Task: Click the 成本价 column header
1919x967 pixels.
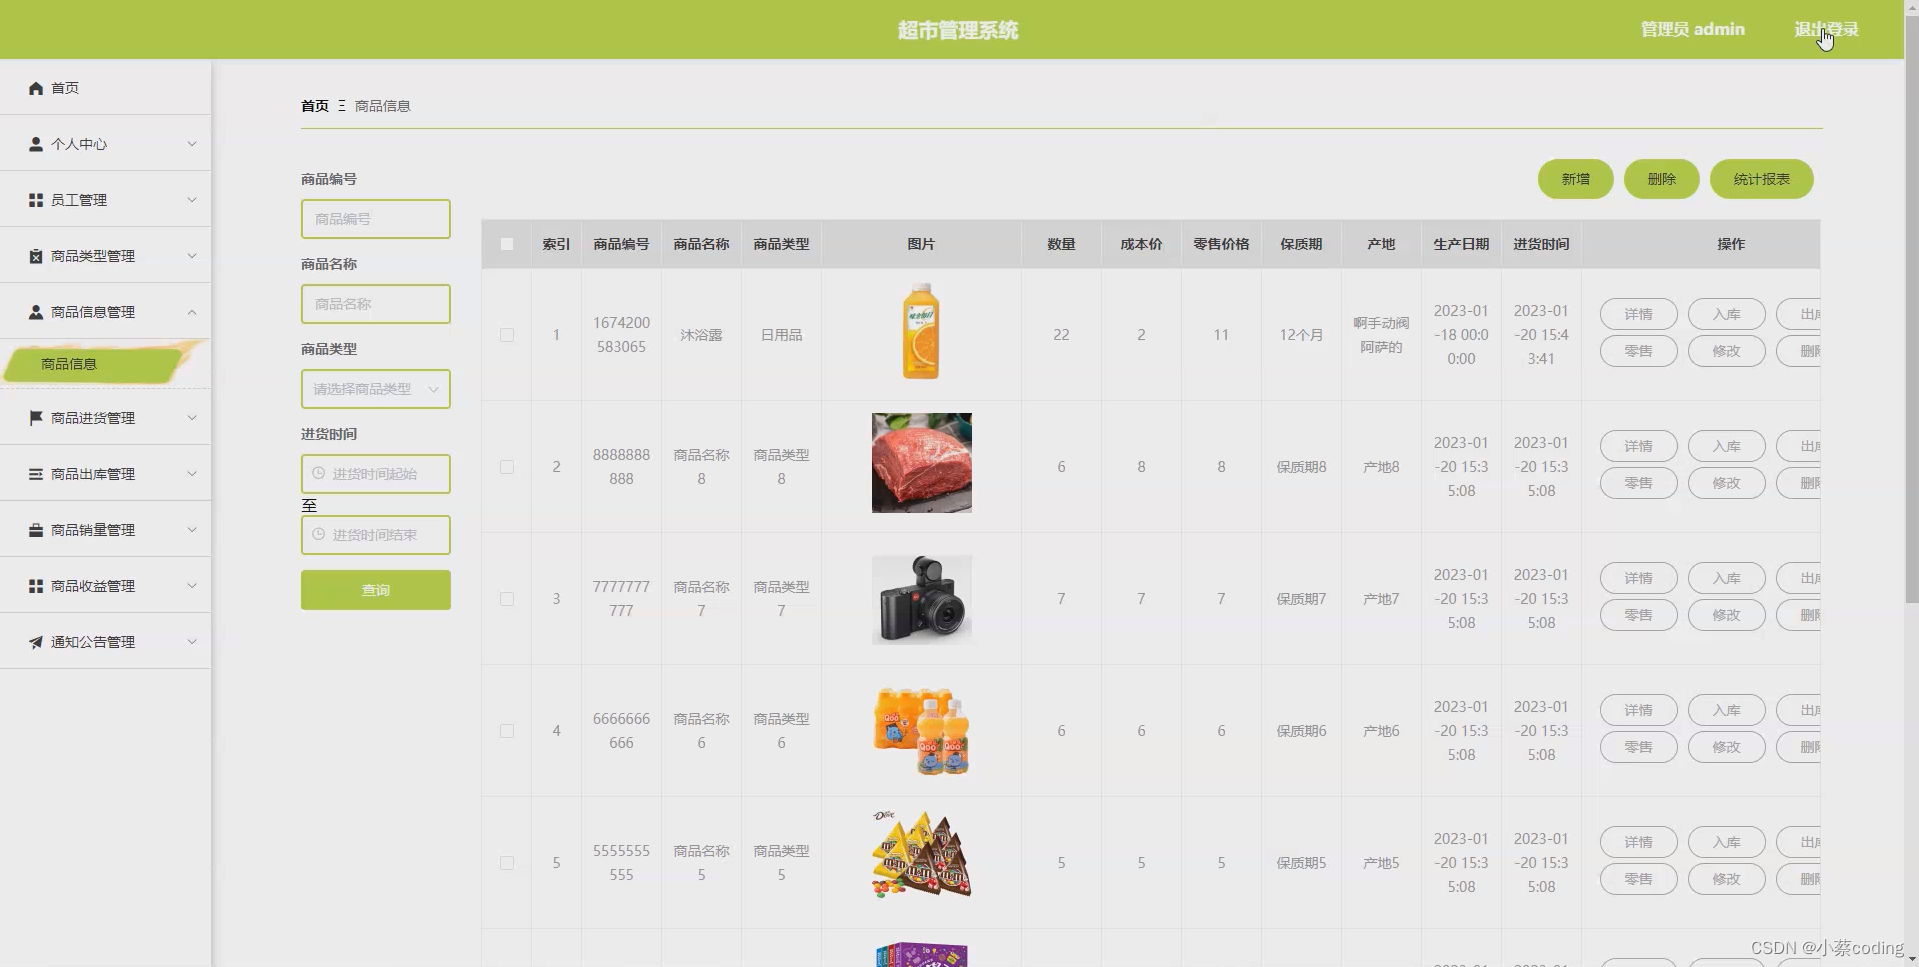Action: 1141,244
